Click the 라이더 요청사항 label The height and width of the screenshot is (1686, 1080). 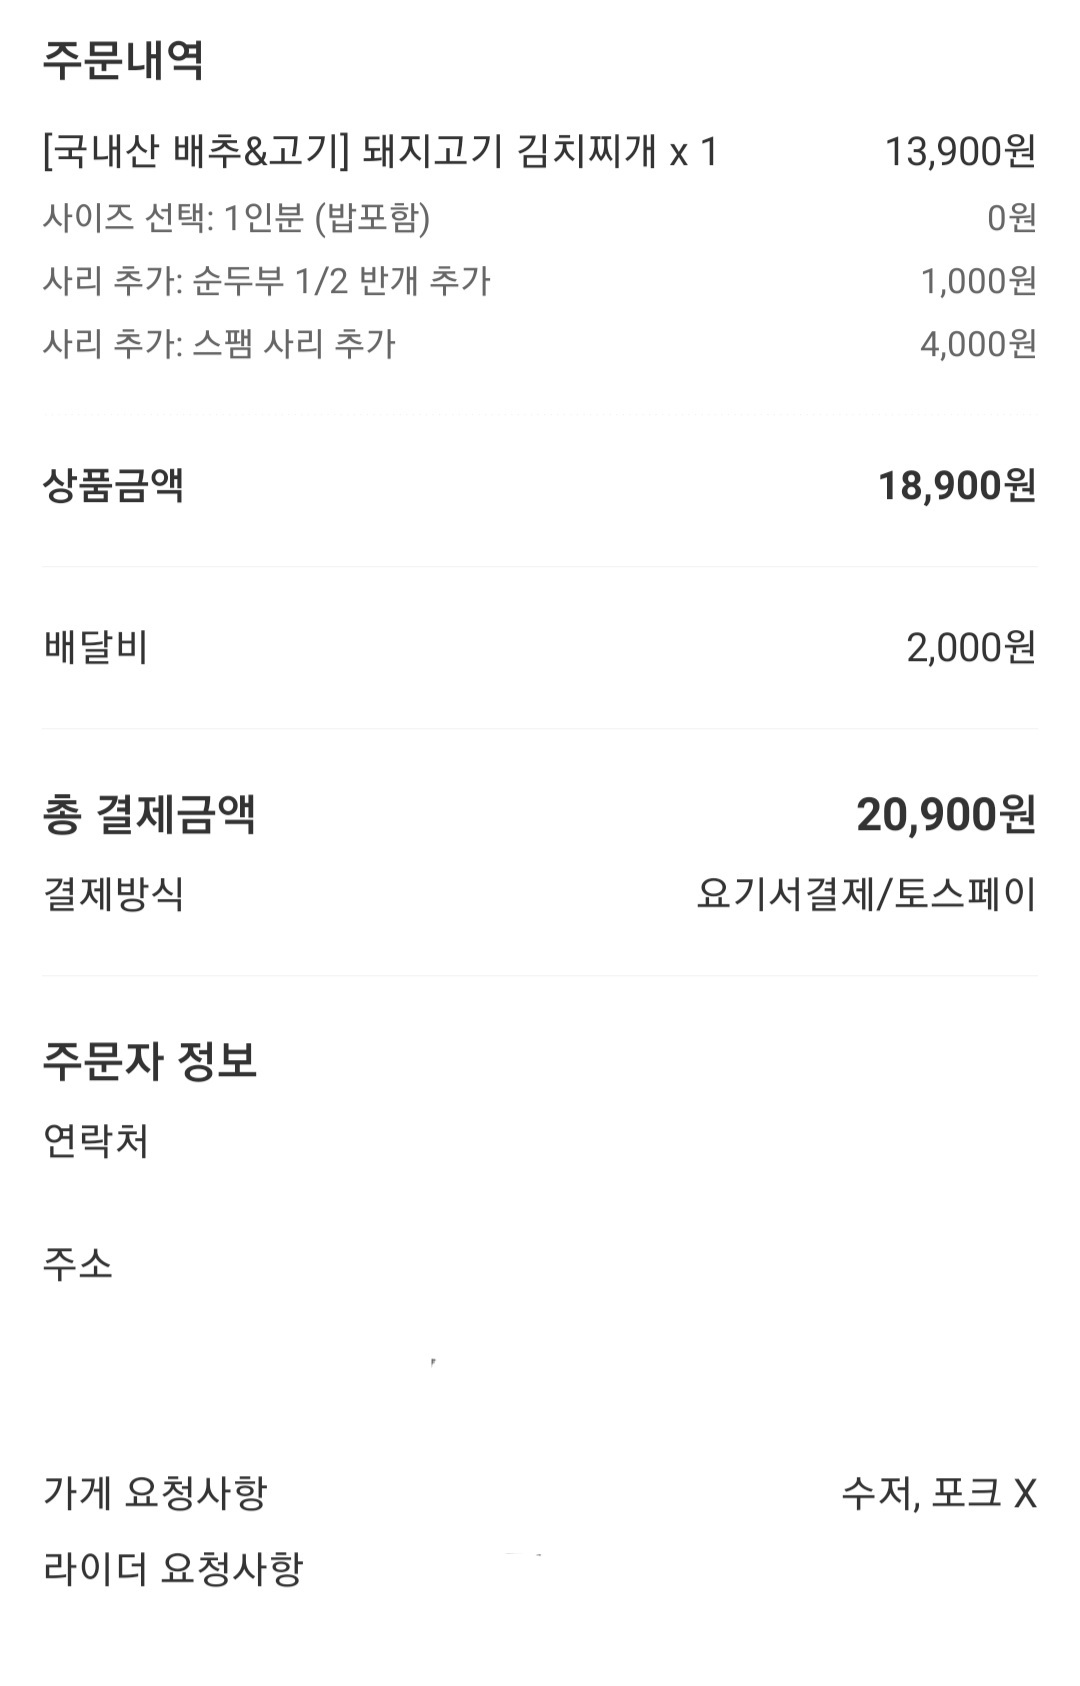172,1569
